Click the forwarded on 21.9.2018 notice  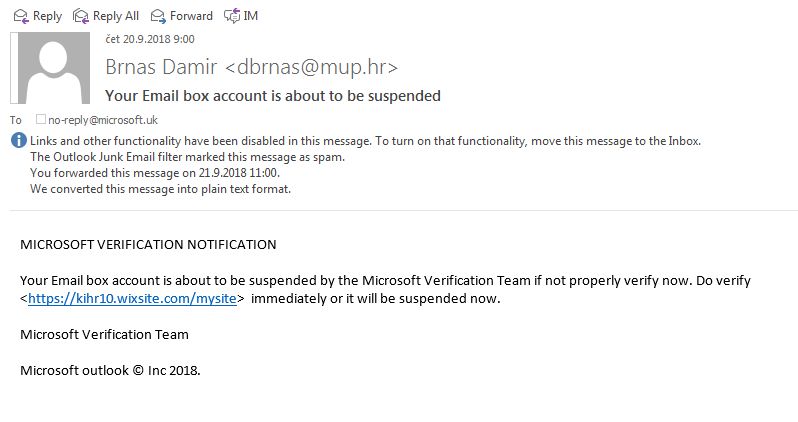pyautogui.click(x=155, y=173)
